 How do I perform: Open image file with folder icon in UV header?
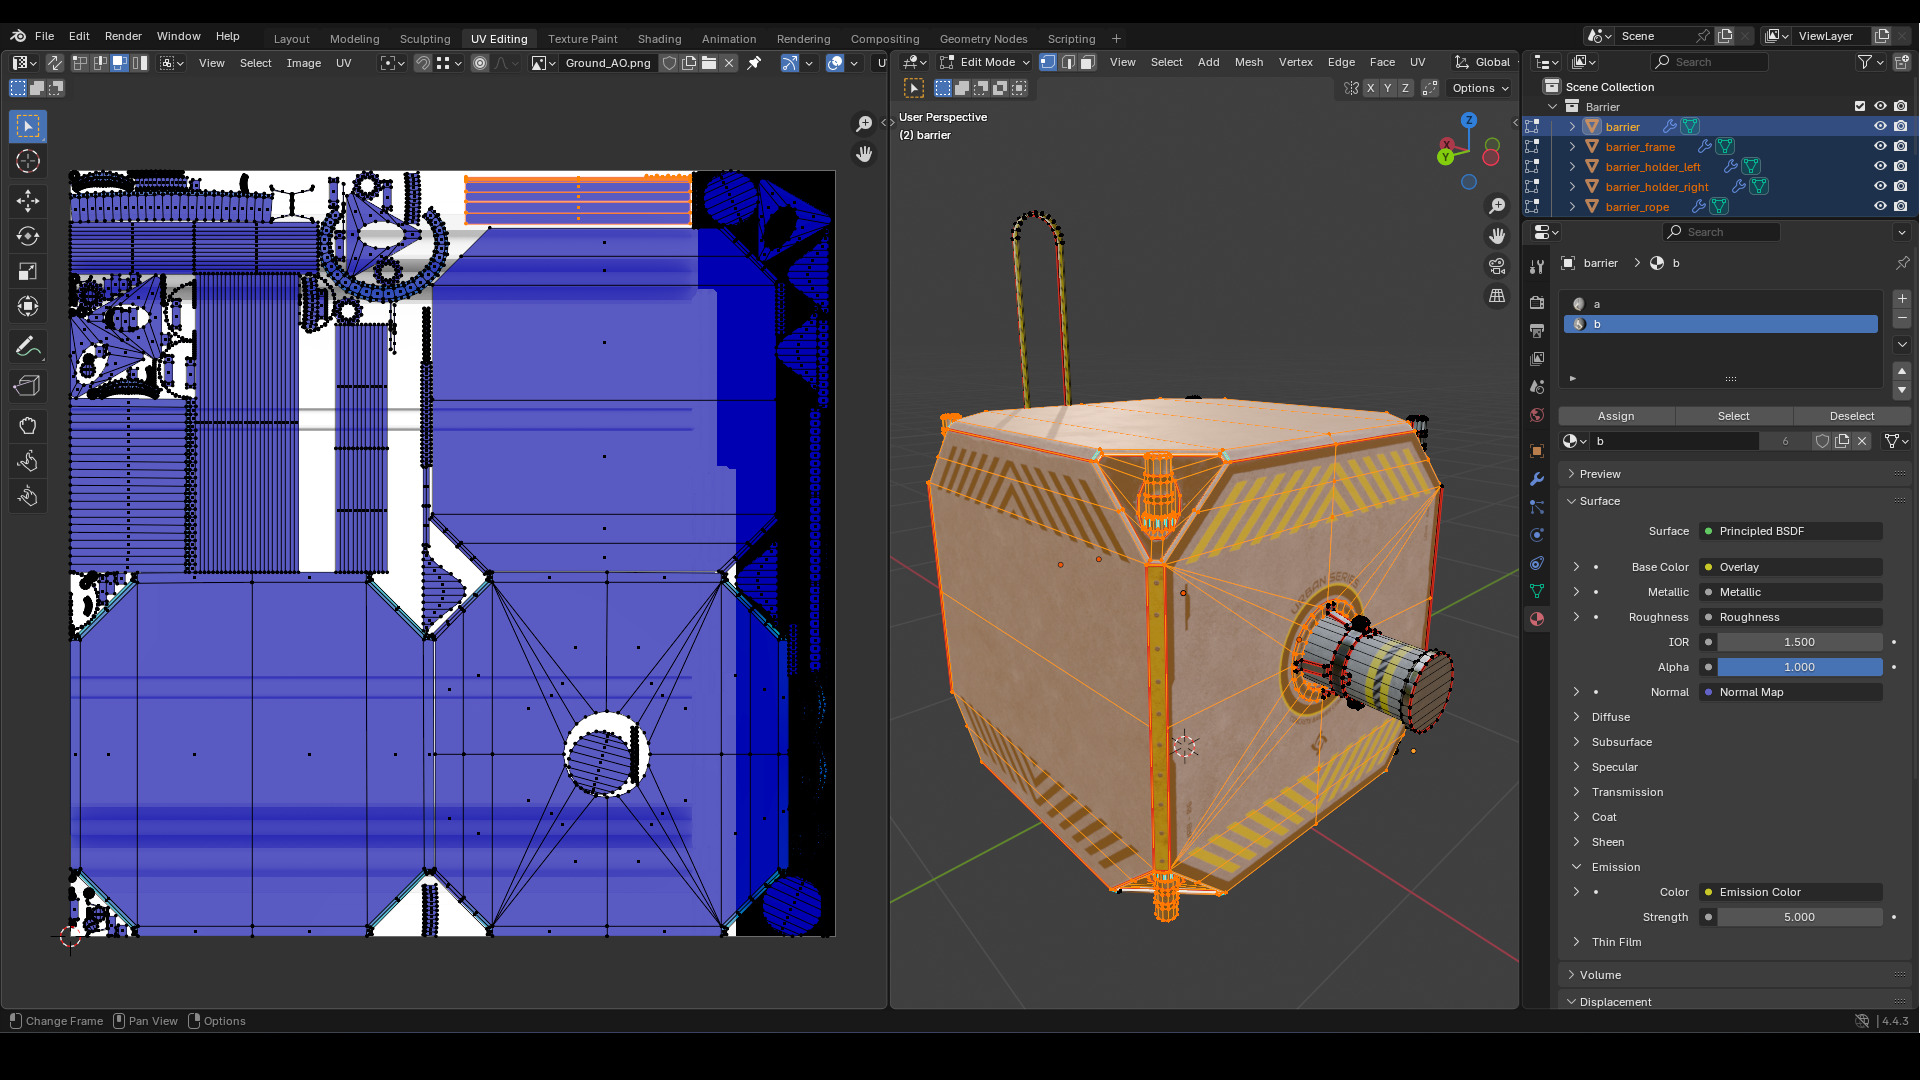709,63
